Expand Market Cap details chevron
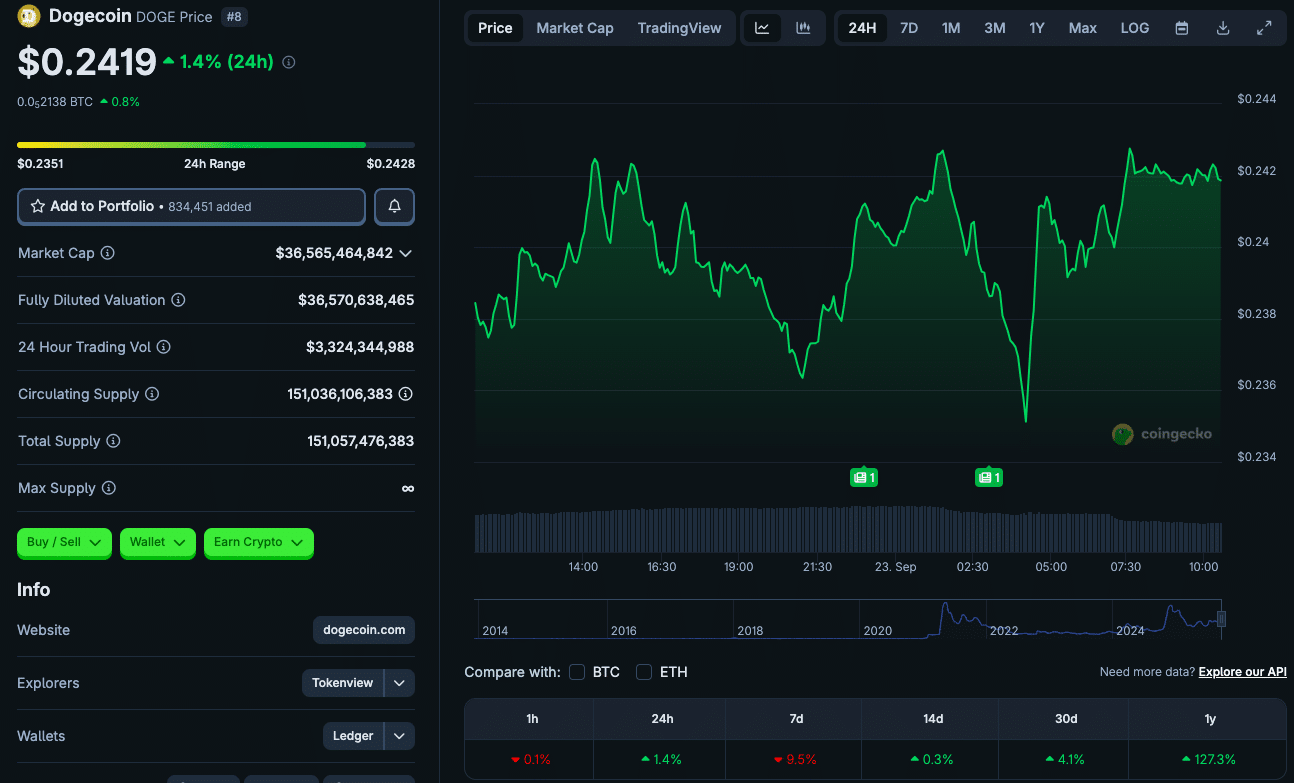1294x783 pixels. pyautogui.click(x=405, y=254)
